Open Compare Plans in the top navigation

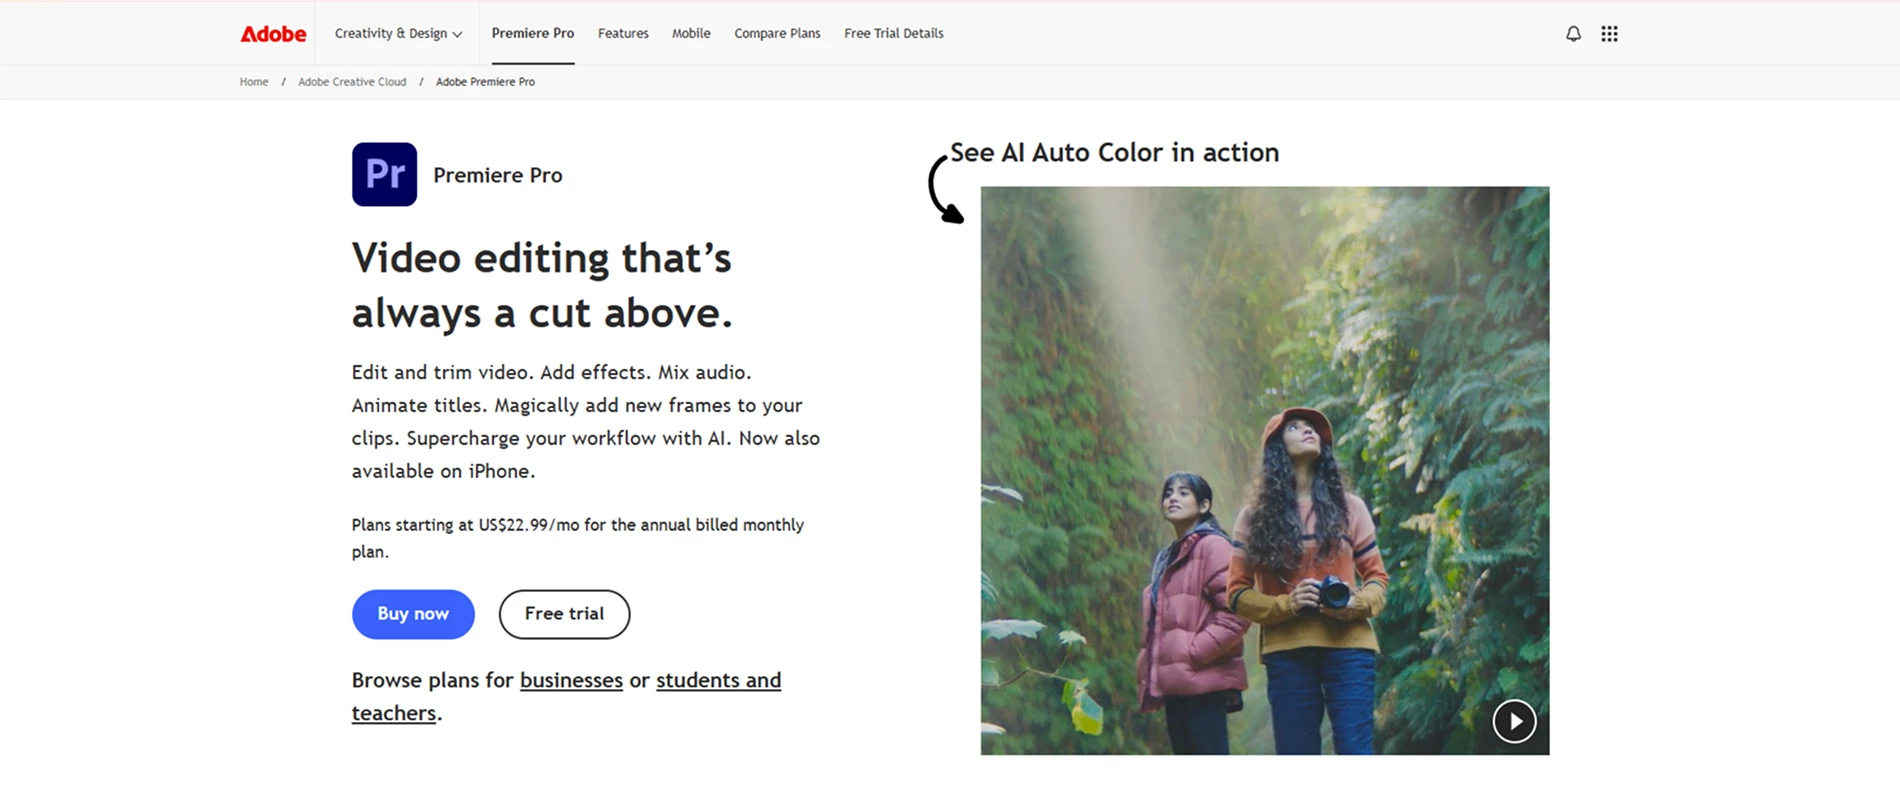coord(777,34)
